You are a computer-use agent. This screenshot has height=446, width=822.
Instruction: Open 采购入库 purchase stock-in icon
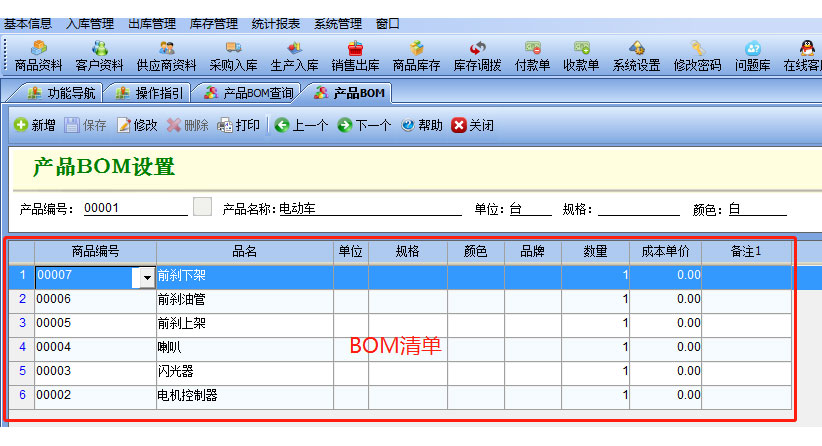tap(233, 56)
